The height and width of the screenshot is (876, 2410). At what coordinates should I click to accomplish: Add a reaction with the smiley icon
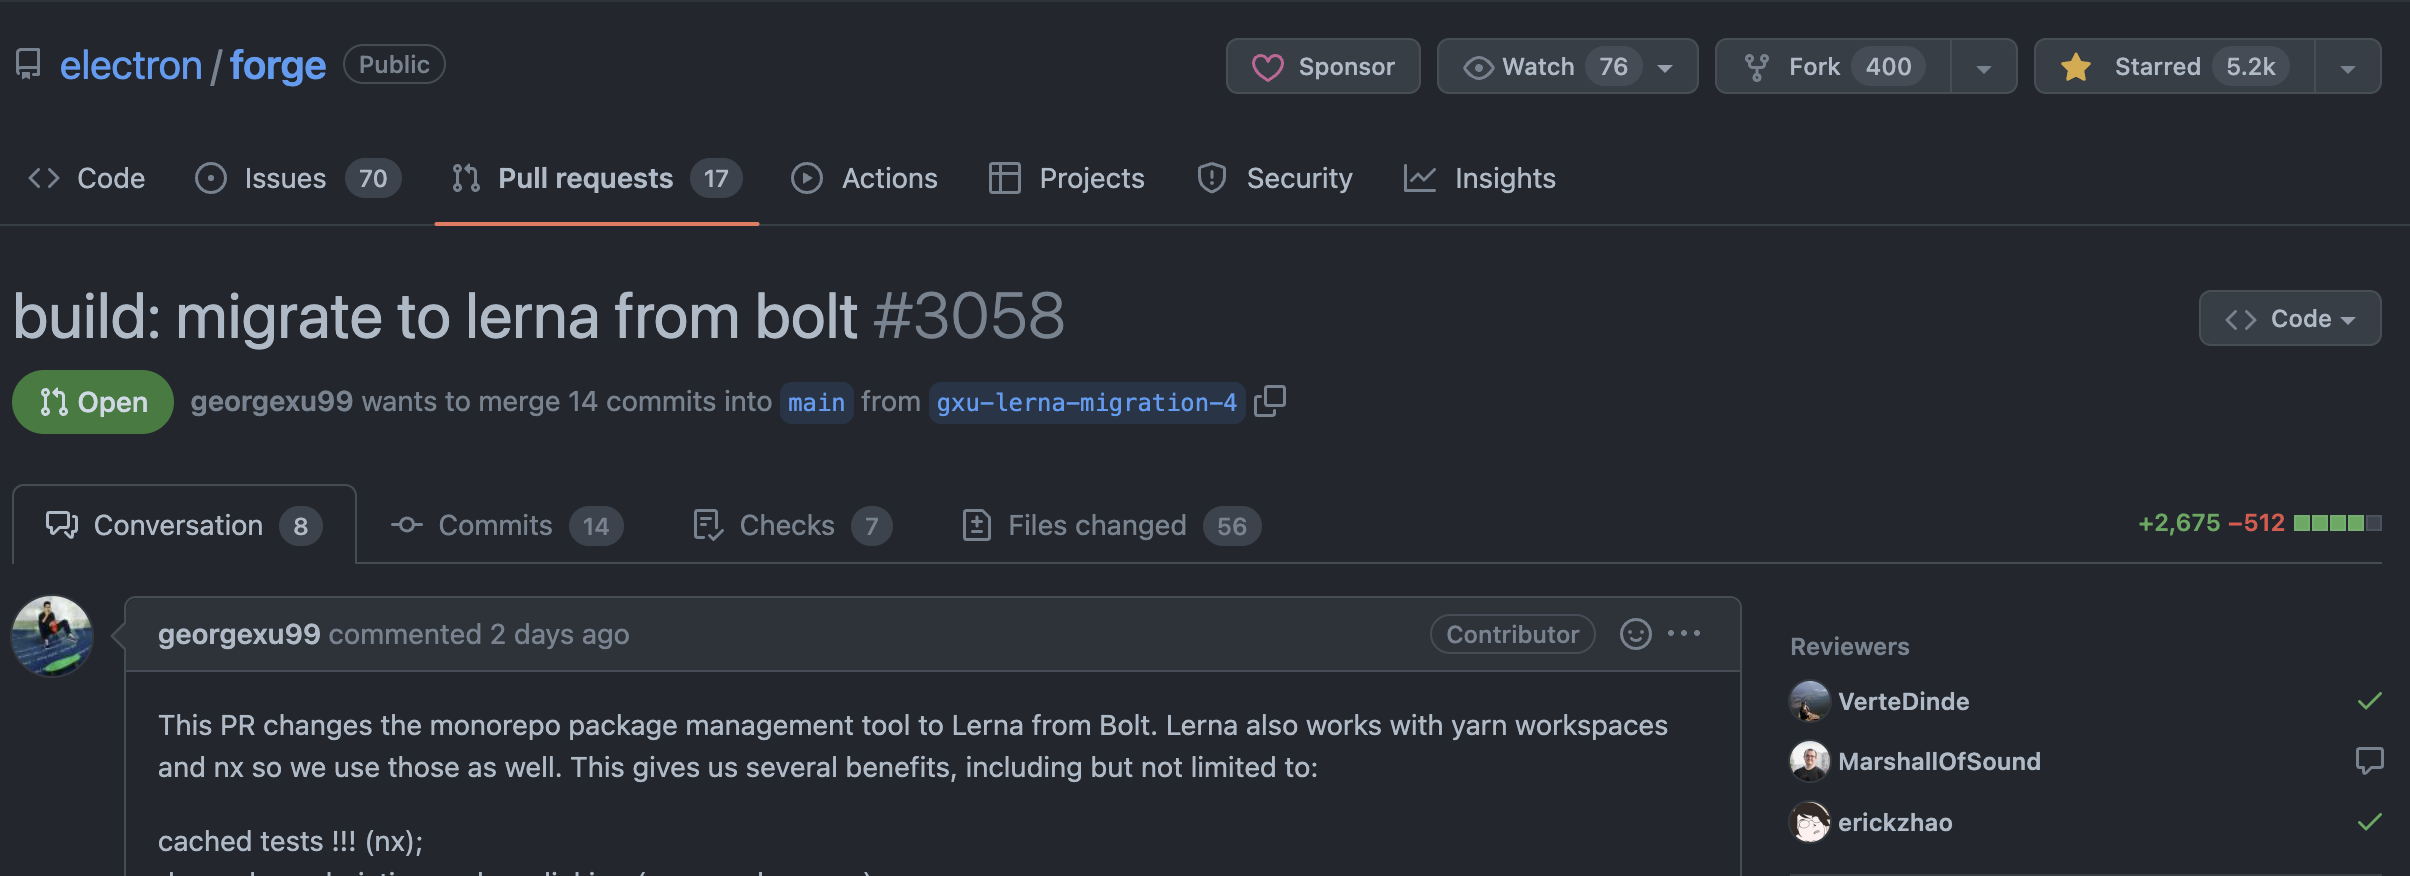[x=1636, y=634]
